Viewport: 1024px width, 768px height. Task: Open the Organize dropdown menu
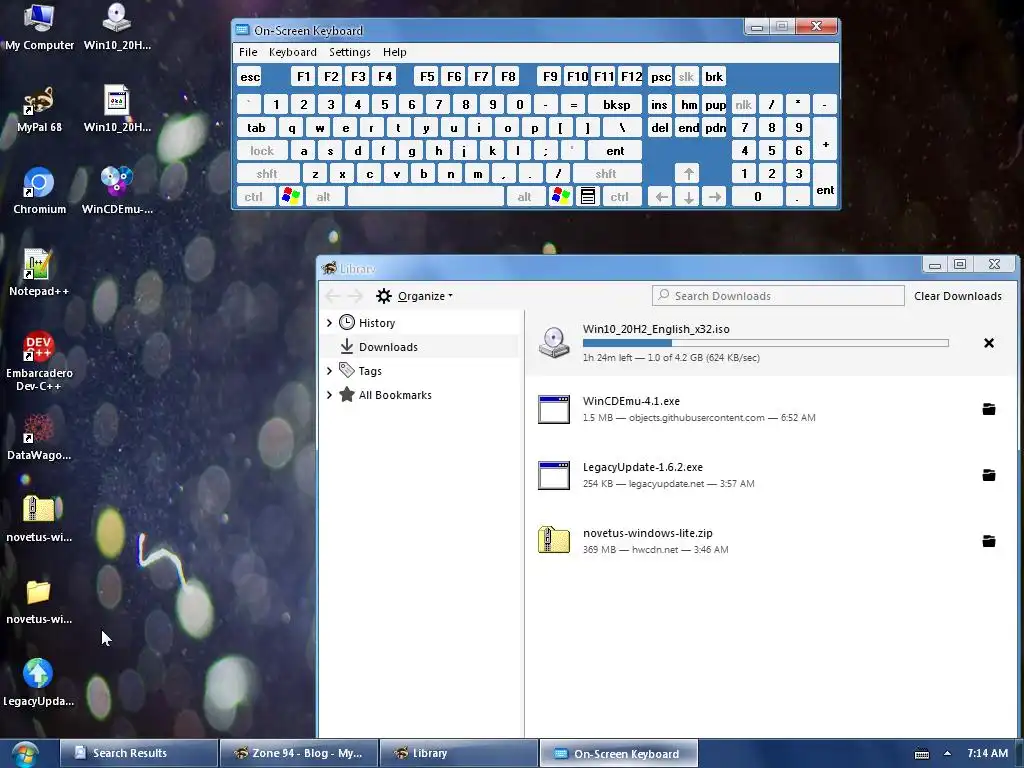click(425, 296)
